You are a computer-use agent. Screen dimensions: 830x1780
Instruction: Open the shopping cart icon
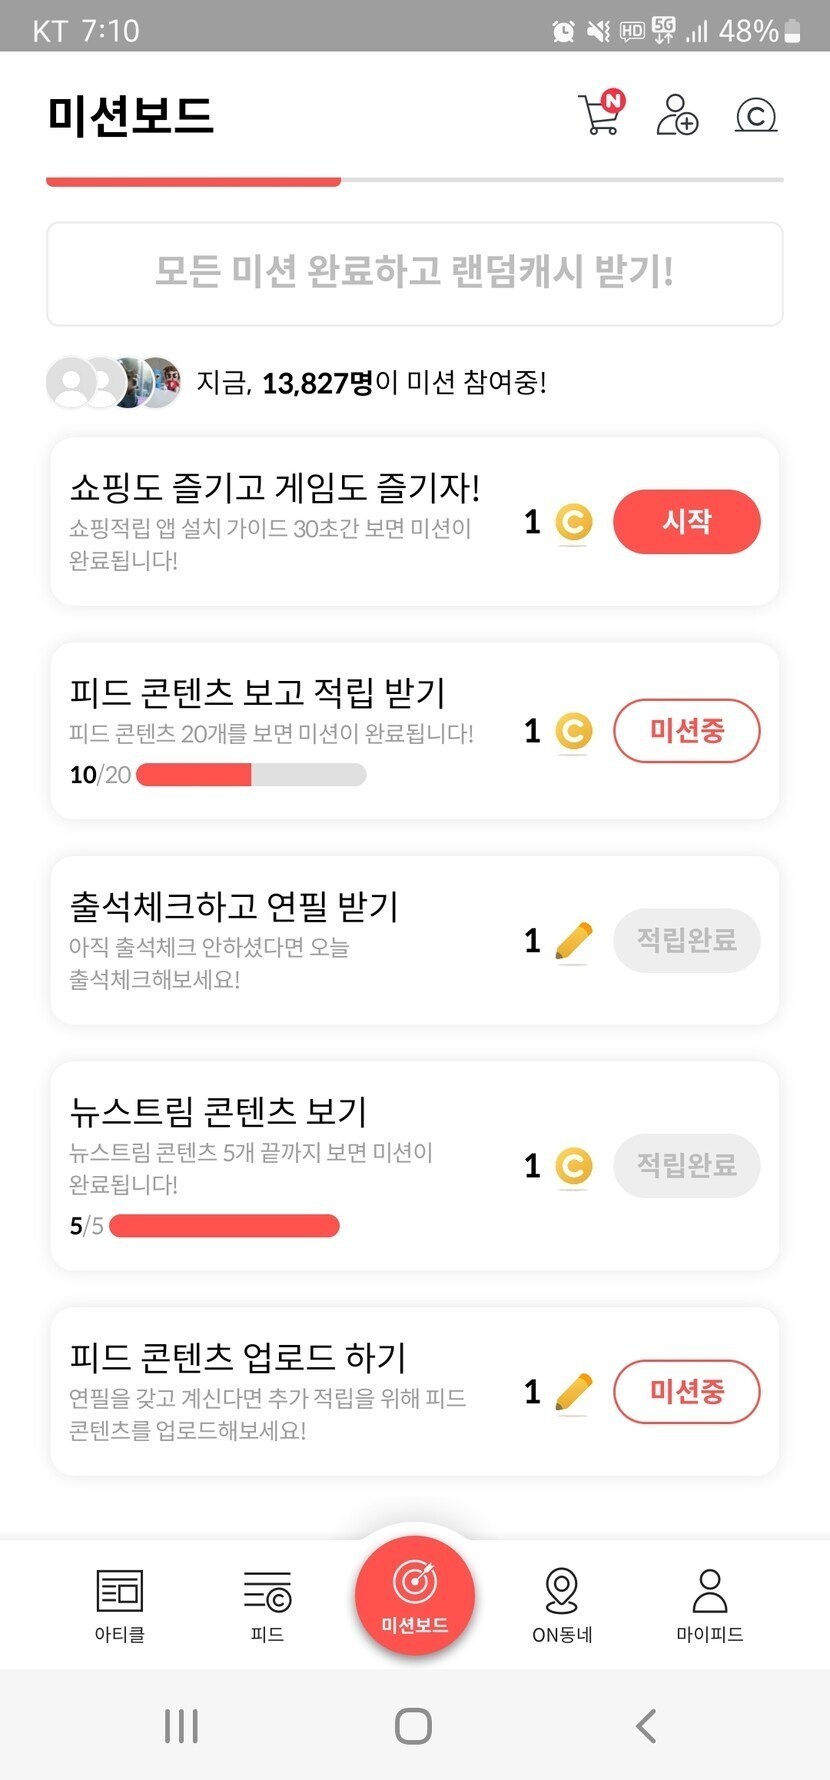(x=600, y=114)
